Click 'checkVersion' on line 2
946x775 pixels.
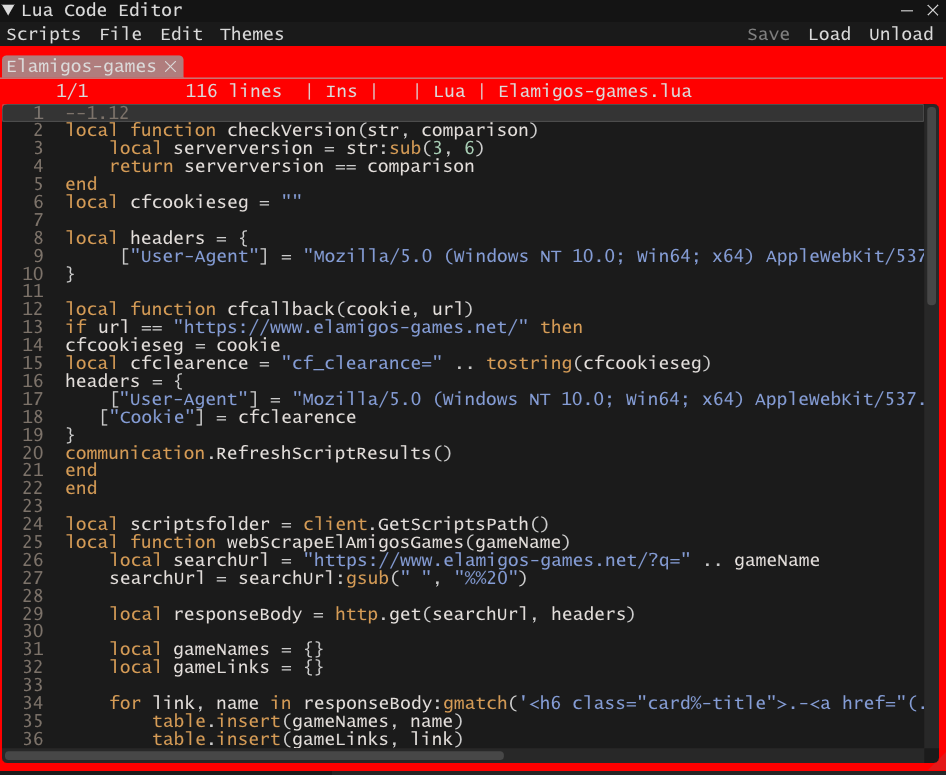click(x=291, y=130)
